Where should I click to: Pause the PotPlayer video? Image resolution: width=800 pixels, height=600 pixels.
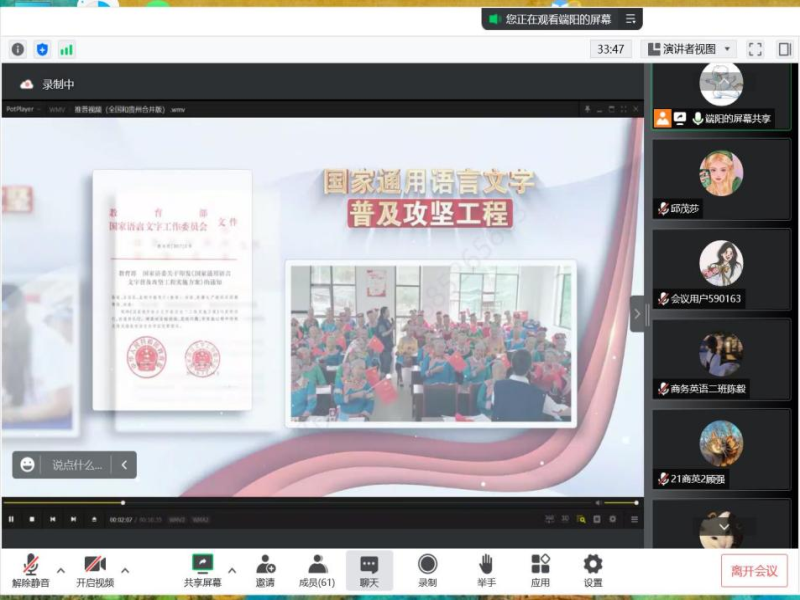[11, 519]
